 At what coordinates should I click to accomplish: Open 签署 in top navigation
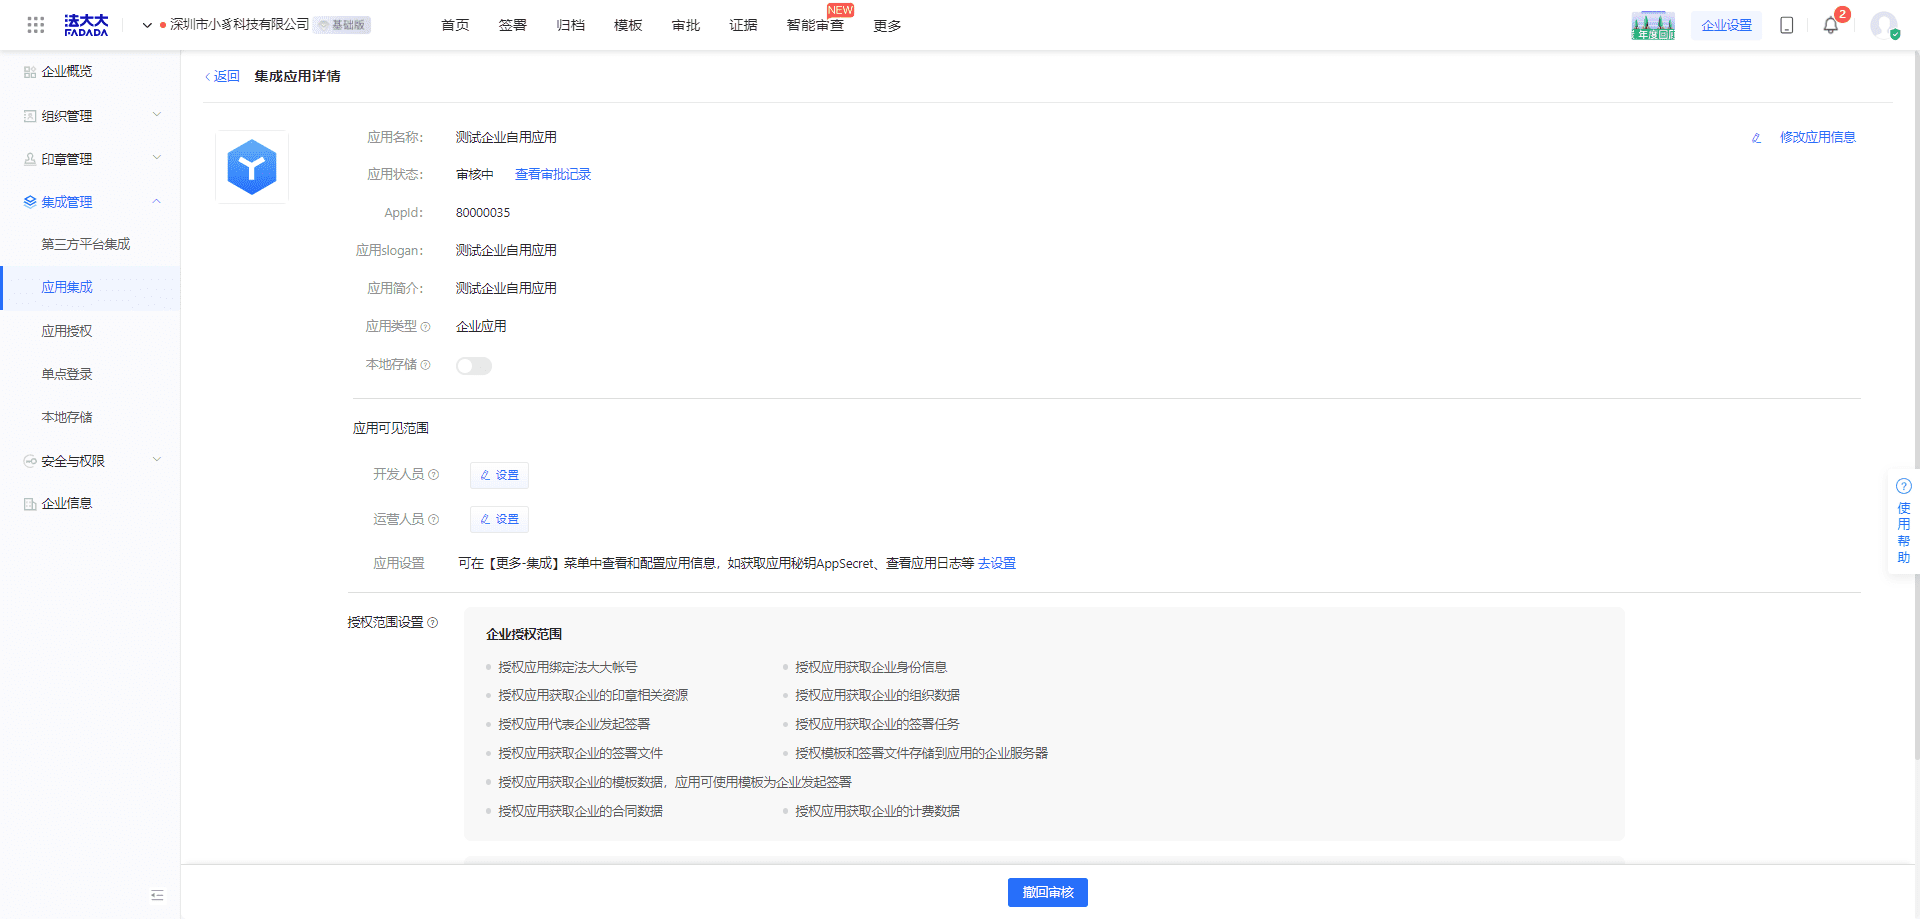[x=513, y=25]
